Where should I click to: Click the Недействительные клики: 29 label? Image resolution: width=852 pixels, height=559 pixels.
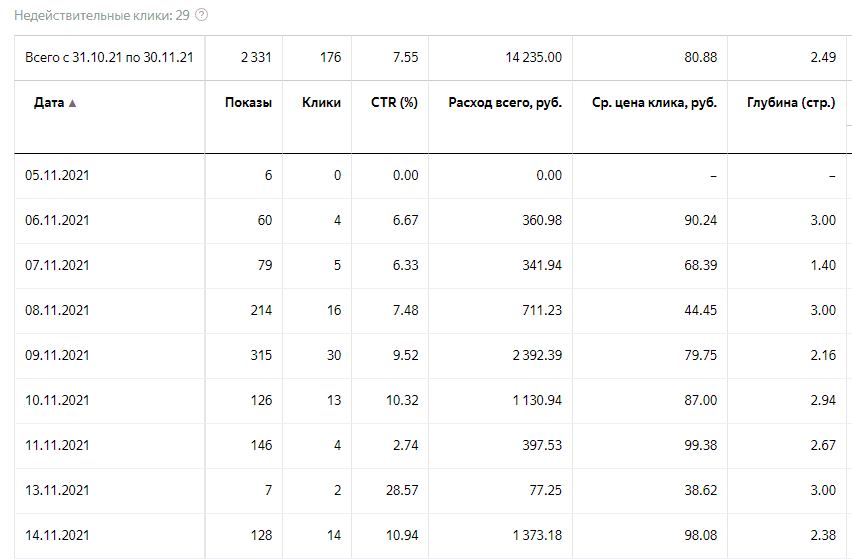[101, 15]
